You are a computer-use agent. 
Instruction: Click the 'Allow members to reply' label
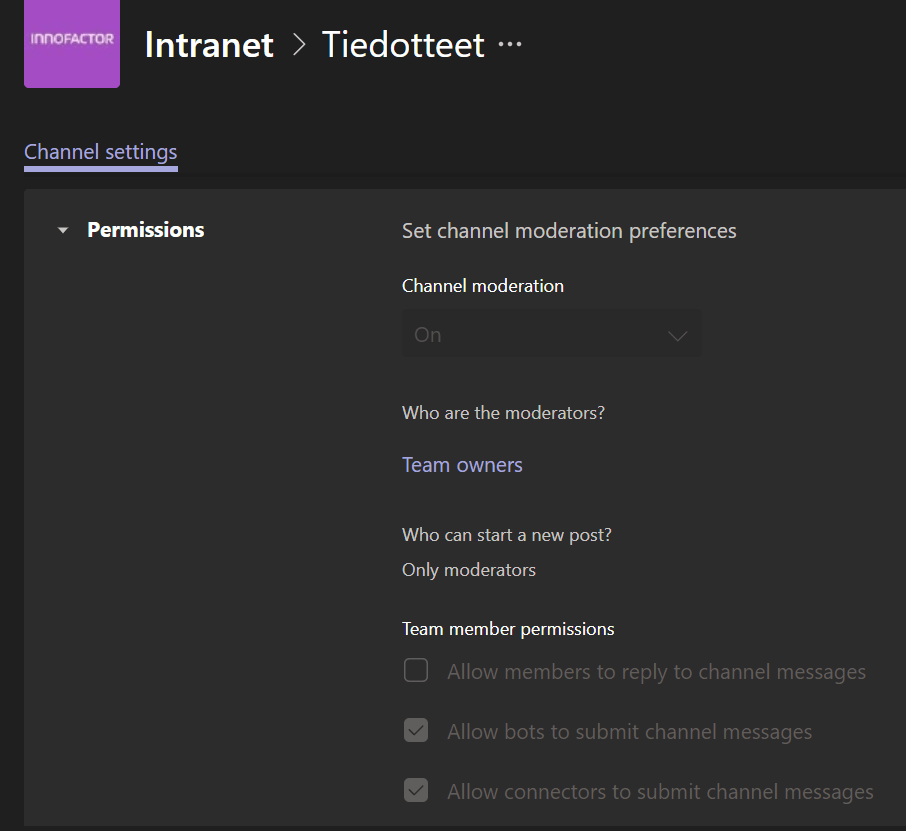pos(656,672)
